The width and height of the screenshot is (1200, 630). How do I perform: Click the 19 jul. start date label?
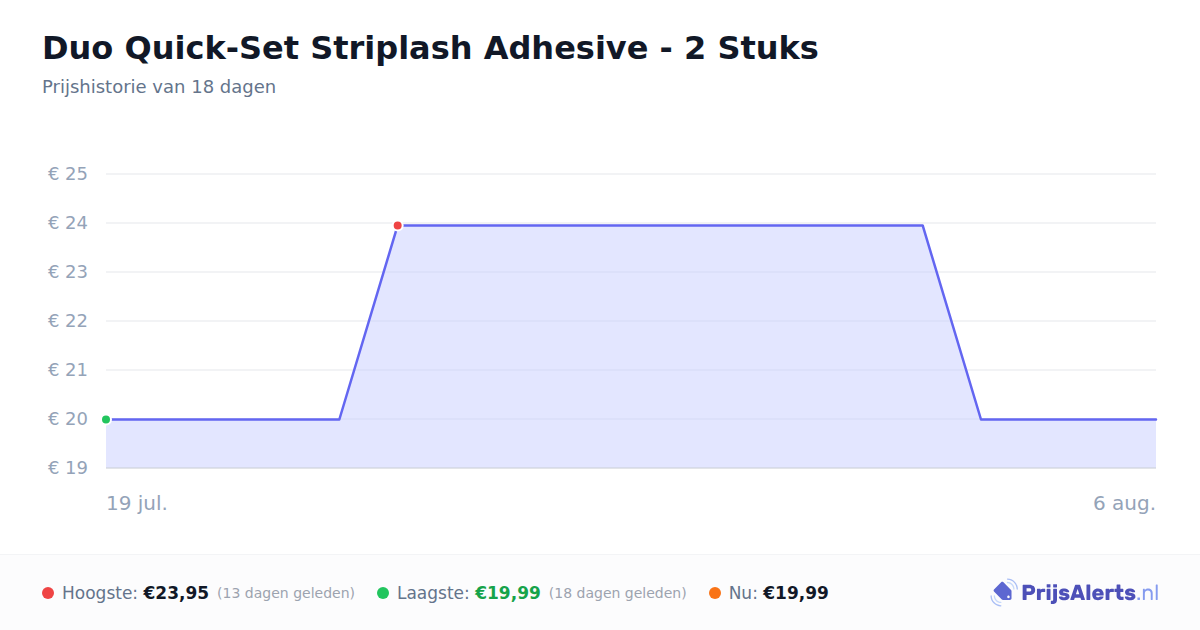[137, 503]
